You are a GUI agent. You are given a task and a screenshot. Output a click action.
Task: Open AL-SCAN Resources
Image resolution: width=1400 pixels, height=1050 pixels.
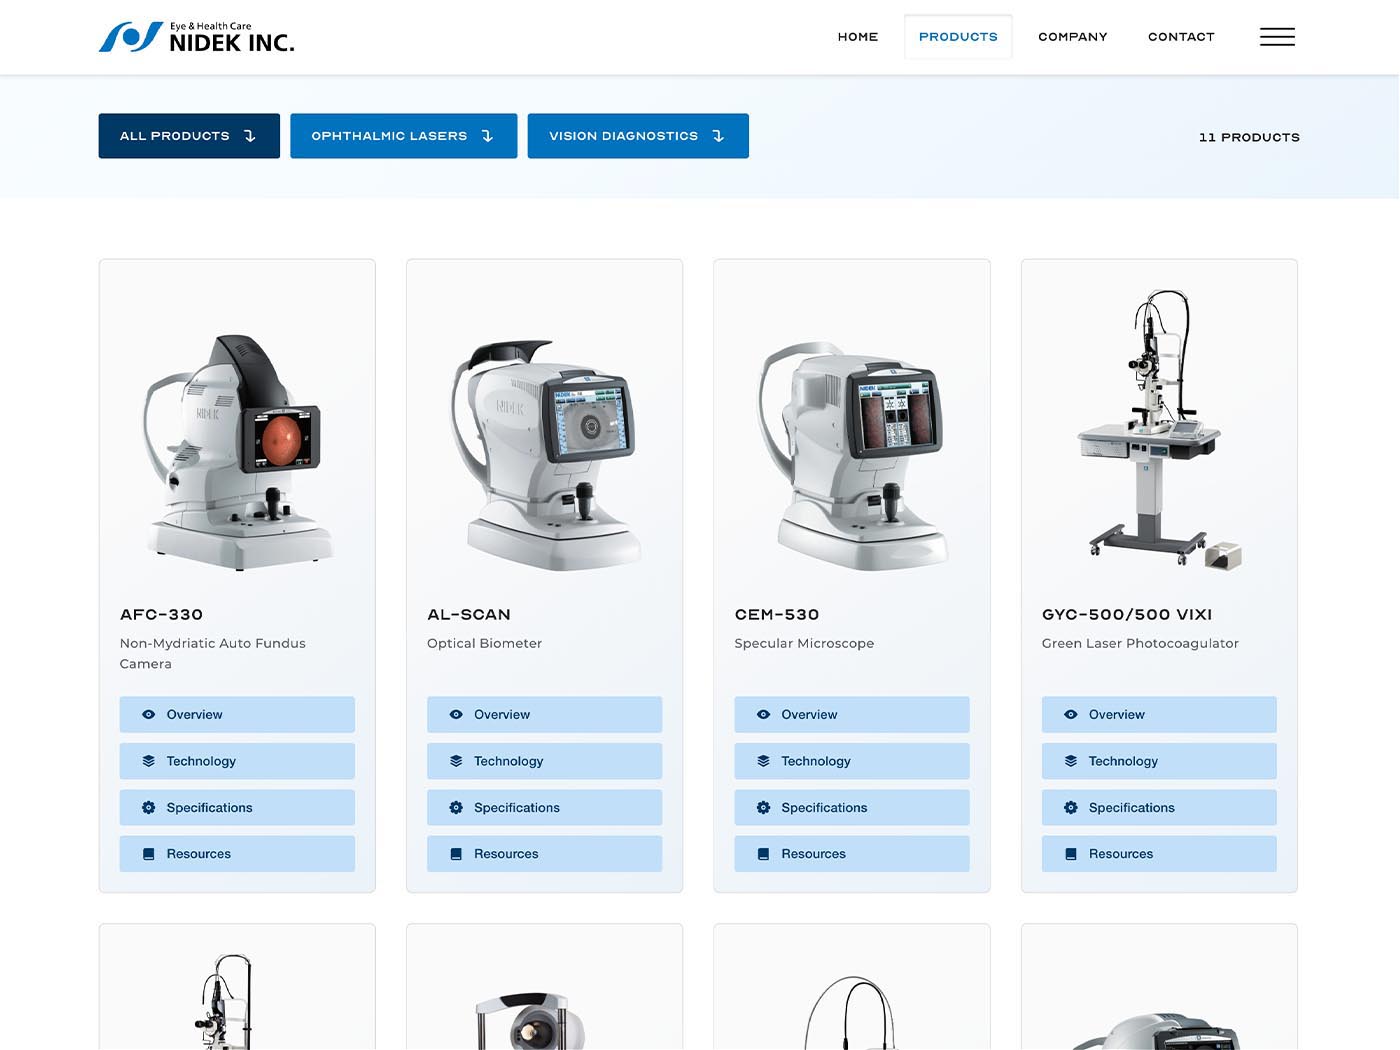(544, 854)
